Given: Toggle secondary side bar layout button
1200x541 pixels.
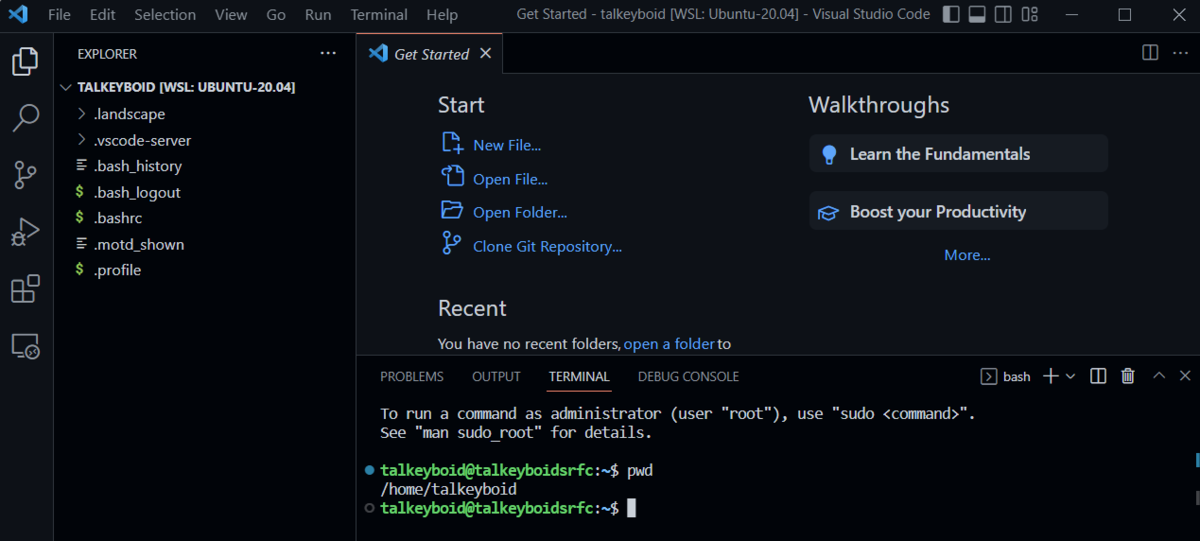Looking at the screenshot, I should [1003, 15].
